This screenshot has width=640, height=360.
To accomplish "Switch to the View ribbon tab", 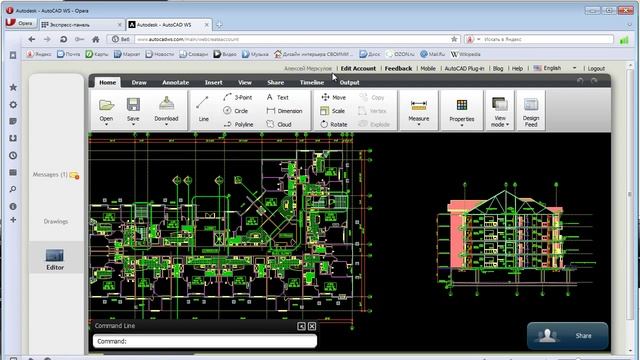I will click(244, 82).
